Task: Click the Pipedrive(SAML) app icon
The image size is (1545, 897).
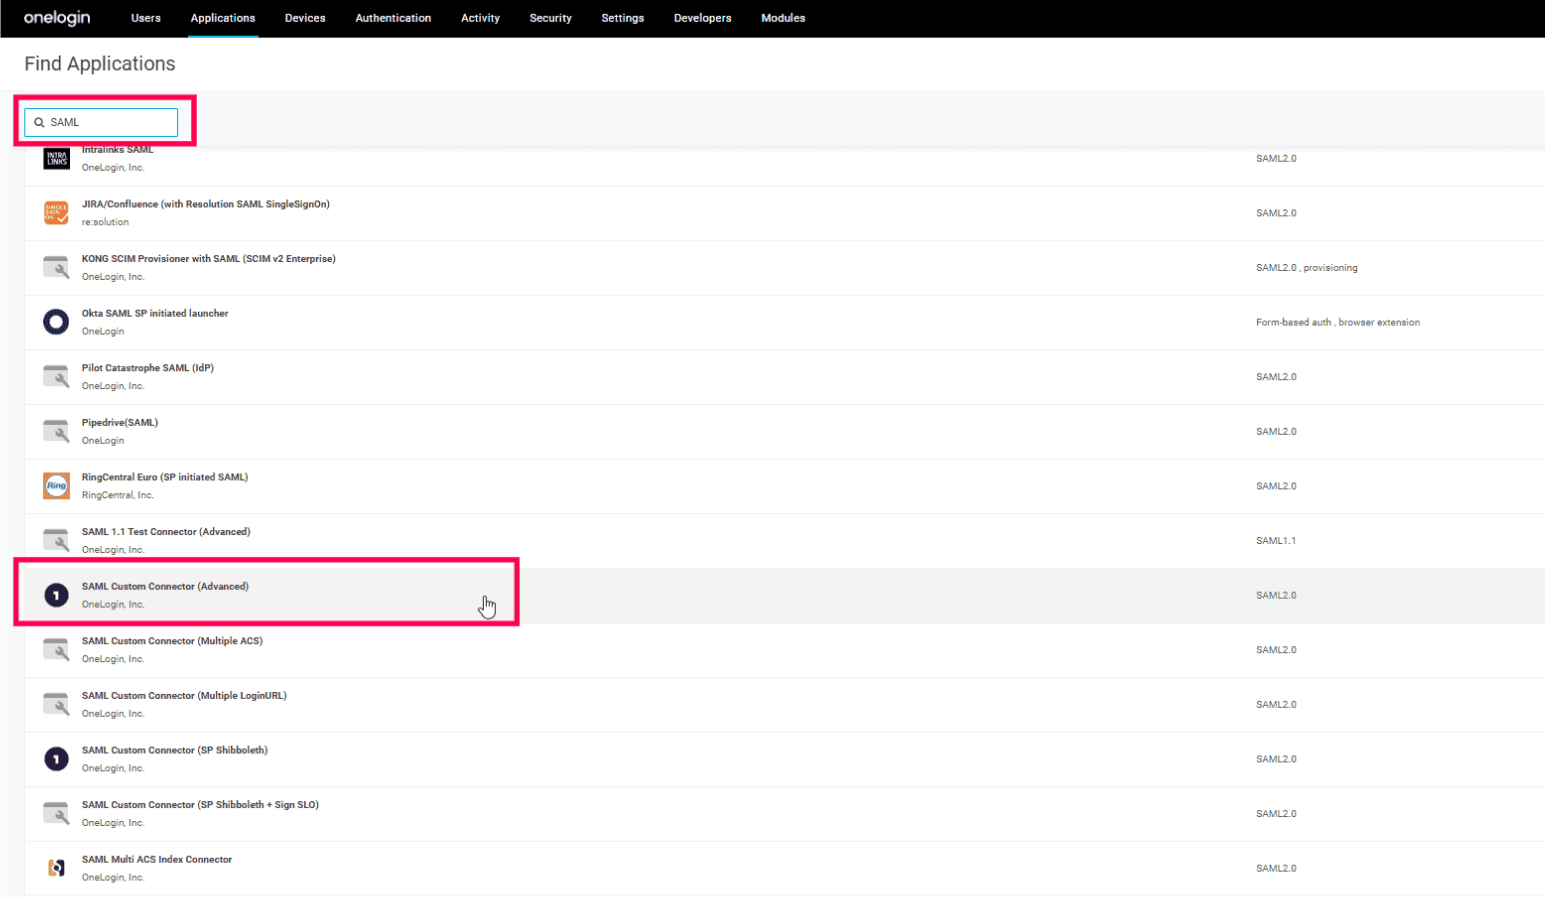Action: click(x=56, y=431)
